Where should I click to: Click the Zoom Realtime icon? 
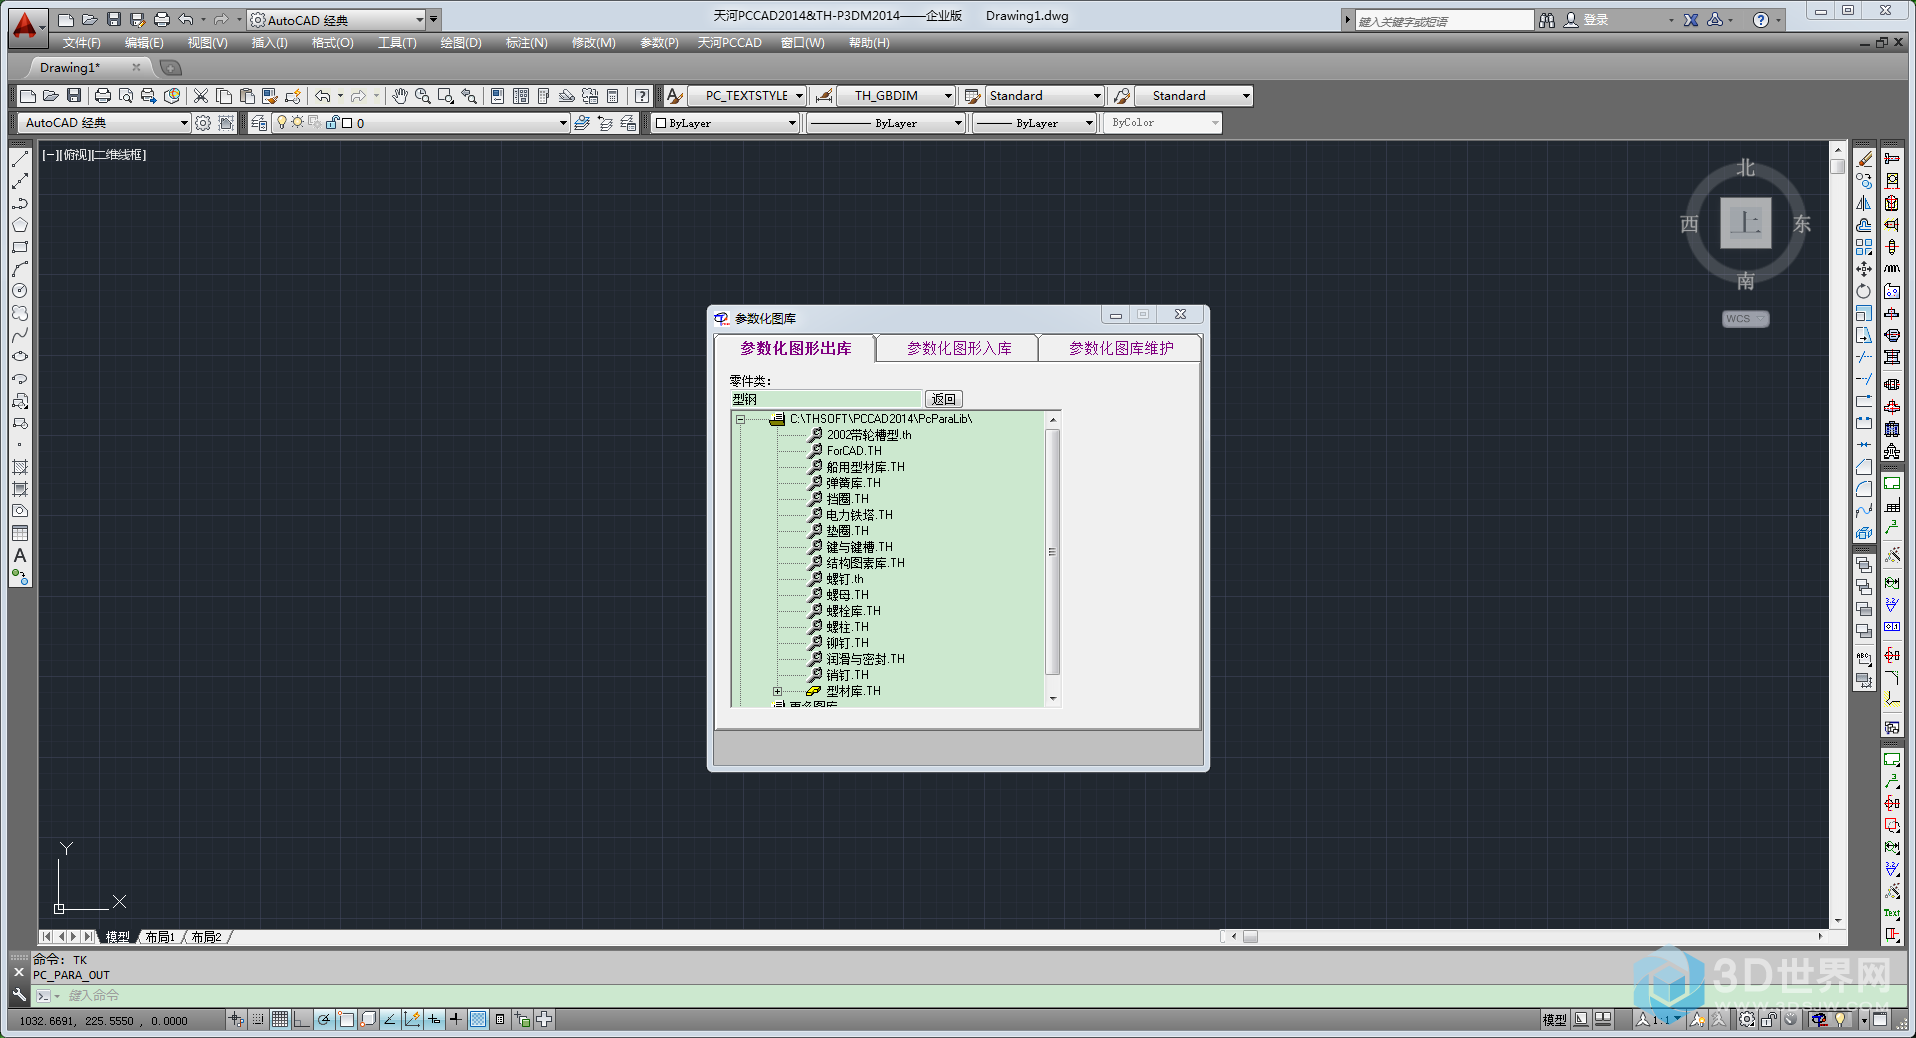pos(423,96)
